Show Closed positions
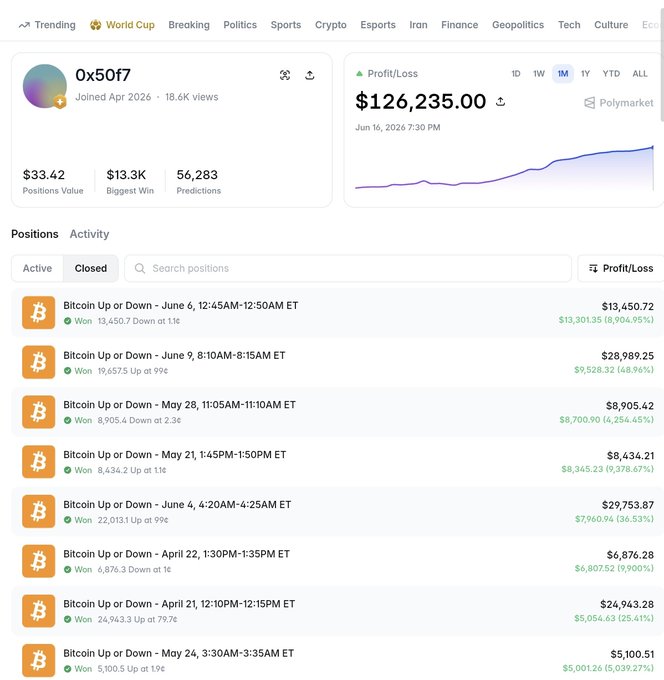664x680 pixels. pyautogui.click(x=91, y=268)
